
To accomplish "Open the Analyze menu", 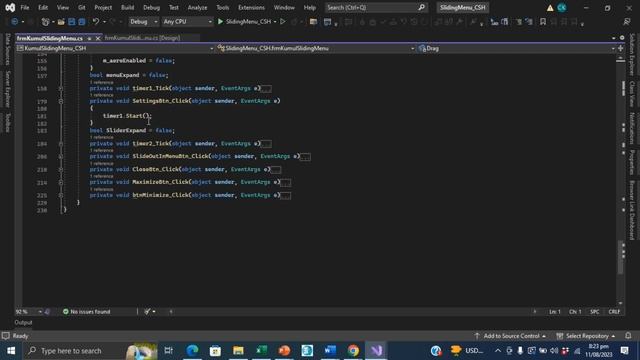I will tap(197, 7).
